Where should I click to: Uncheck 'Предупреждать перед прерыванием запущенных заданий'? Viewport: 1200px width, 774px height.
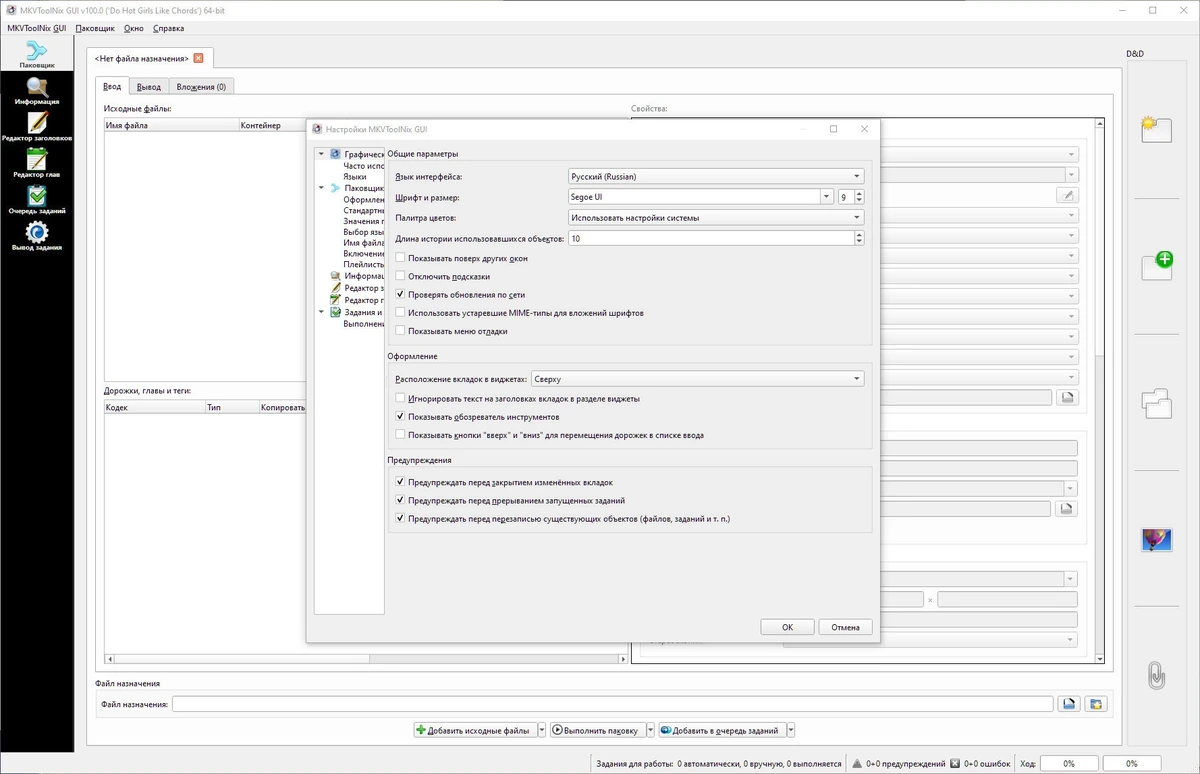401,500
